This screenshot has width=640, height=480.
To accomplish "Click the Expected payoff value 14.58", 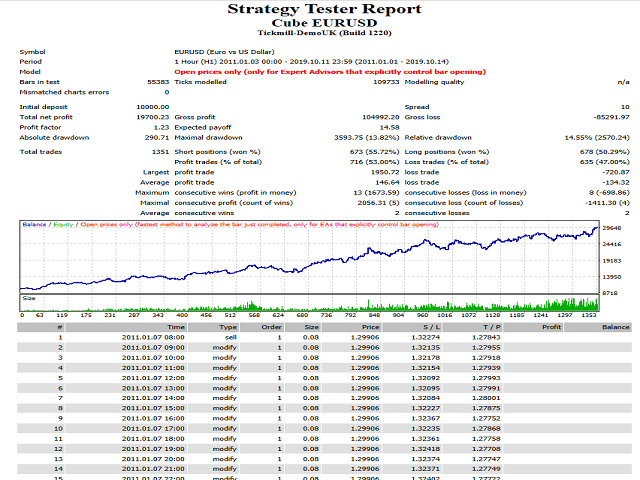I will pyautogui.click(x=389, y=127).
